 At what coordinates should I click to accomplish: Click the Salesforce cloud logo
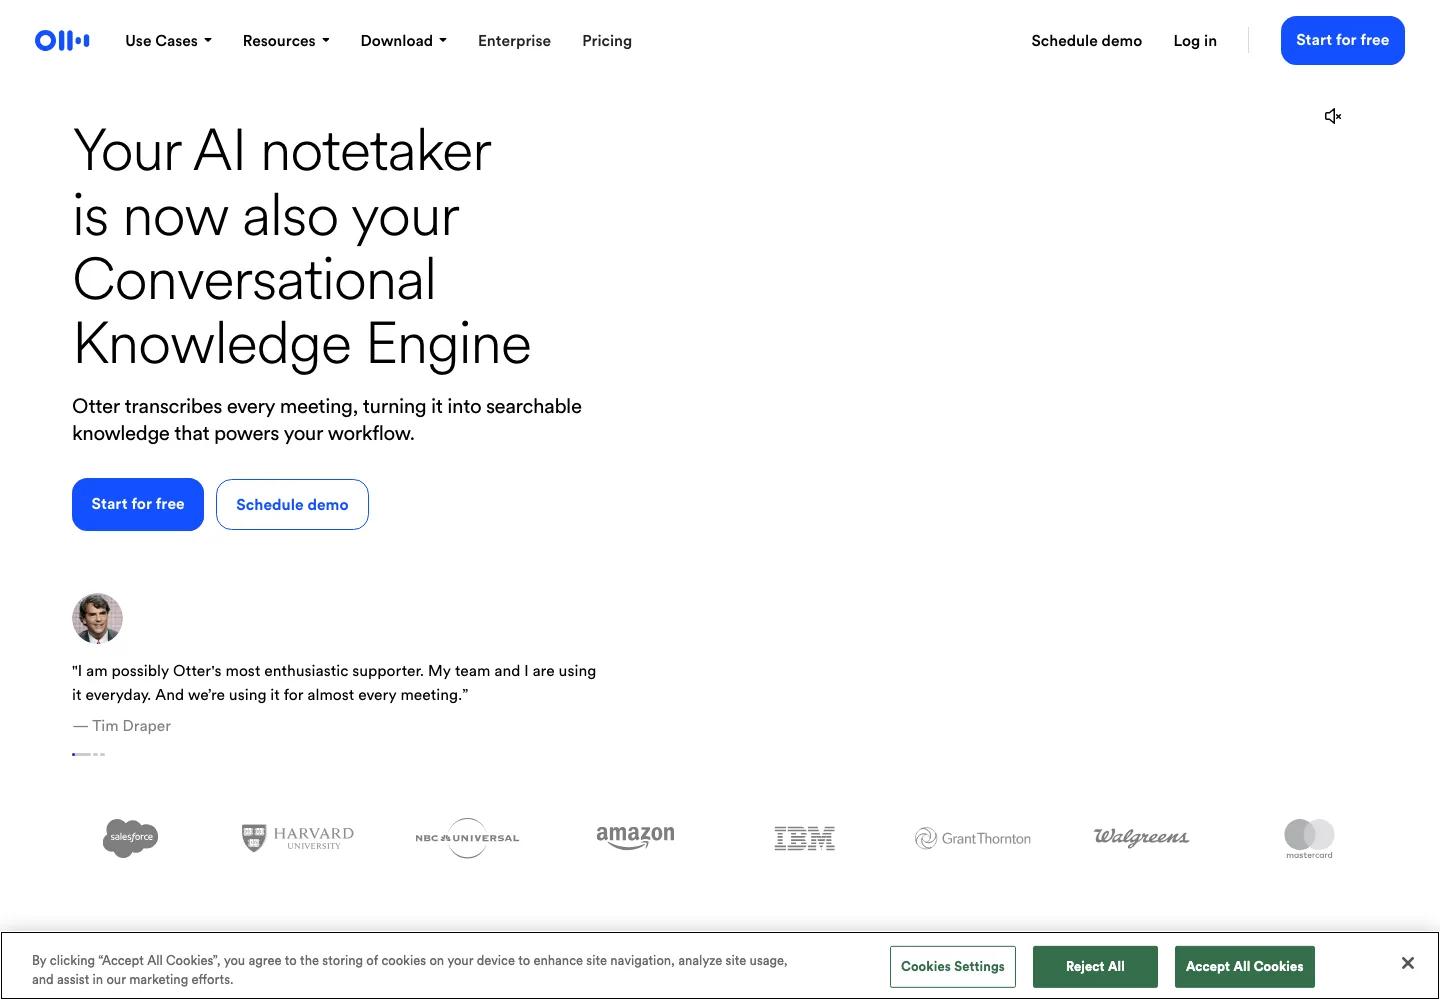pos(131,837)
